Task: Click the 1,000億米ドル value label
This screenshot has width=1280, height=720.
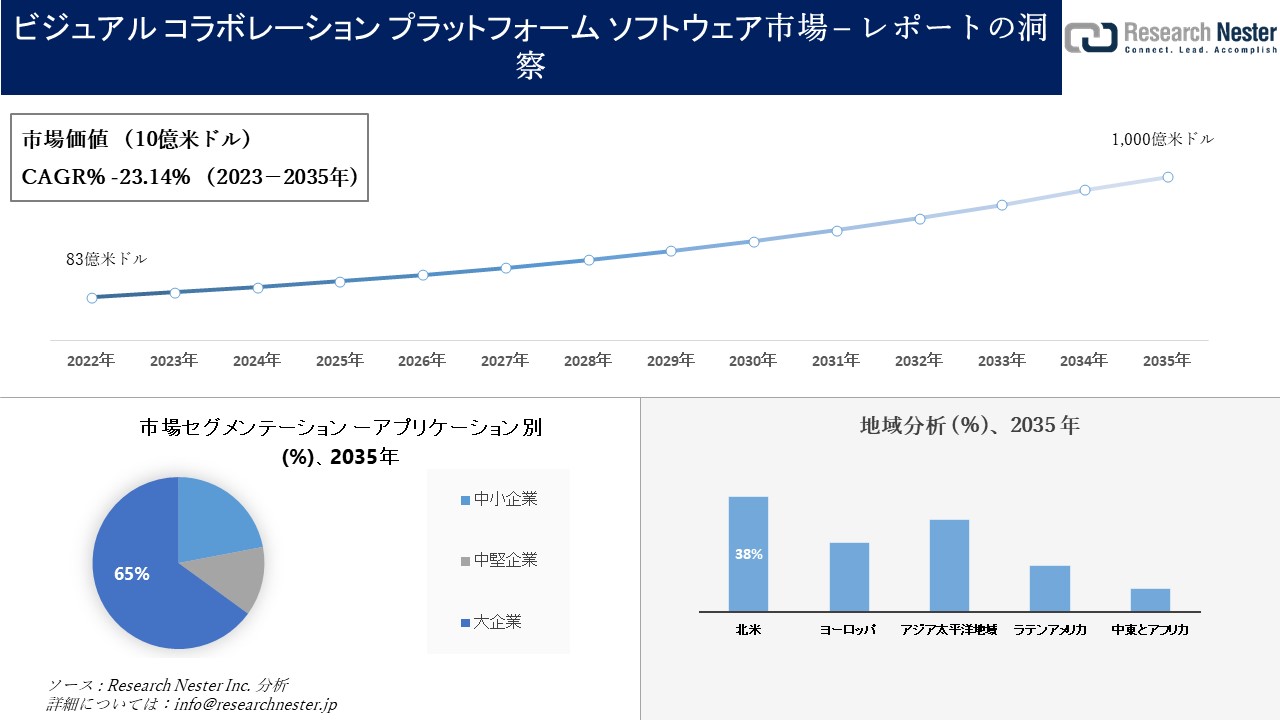Action: pyautogui.click(x=1161, y=140)
